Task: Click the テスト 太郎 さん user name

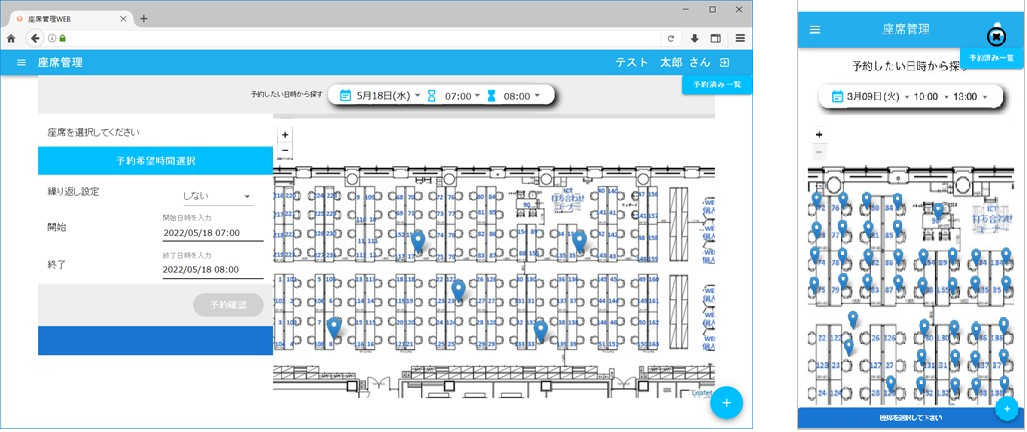Action: coord(662,63)
